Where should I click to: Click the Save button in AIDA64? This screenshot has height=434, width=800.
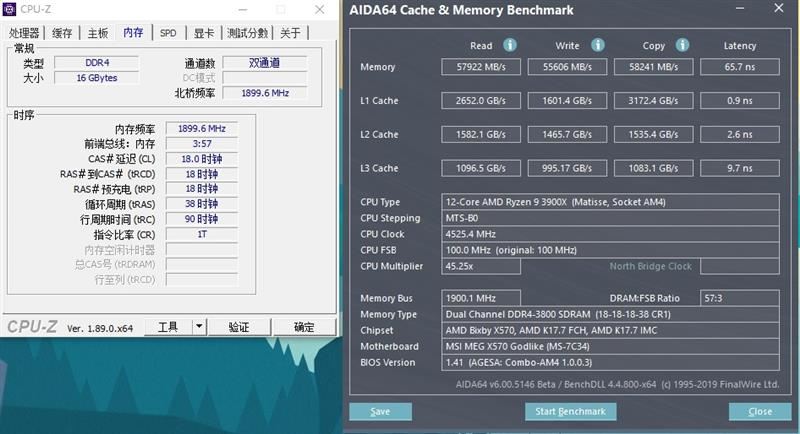pos(380,412)
